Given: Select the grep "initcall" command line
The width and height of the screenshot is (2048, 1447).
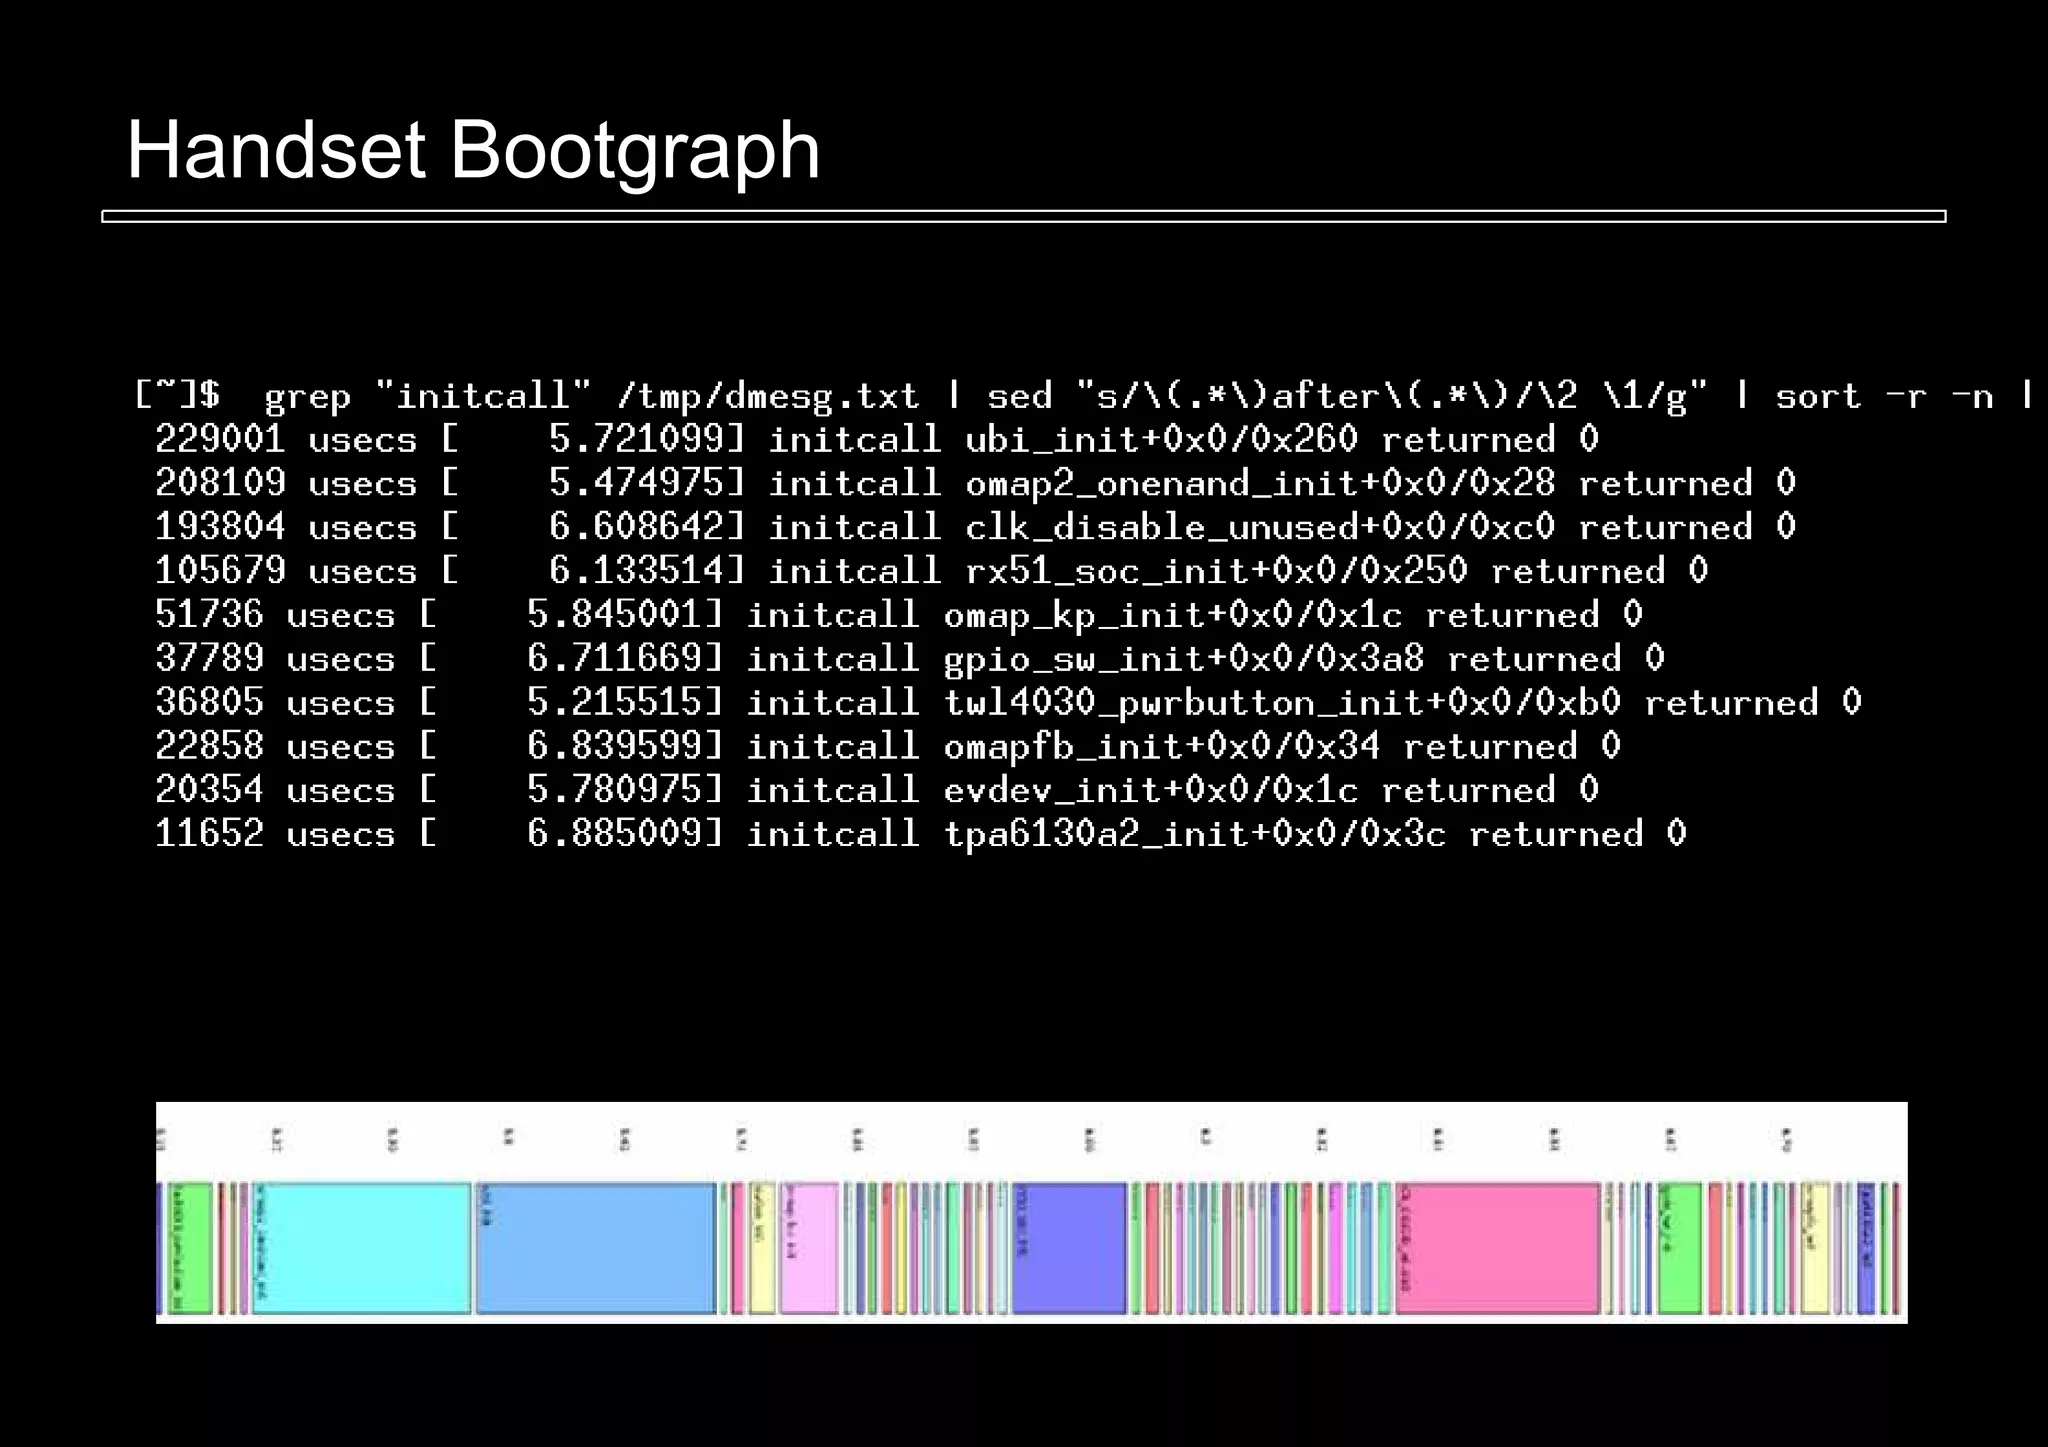Looking at the screenshot, I should (1085, 396).
